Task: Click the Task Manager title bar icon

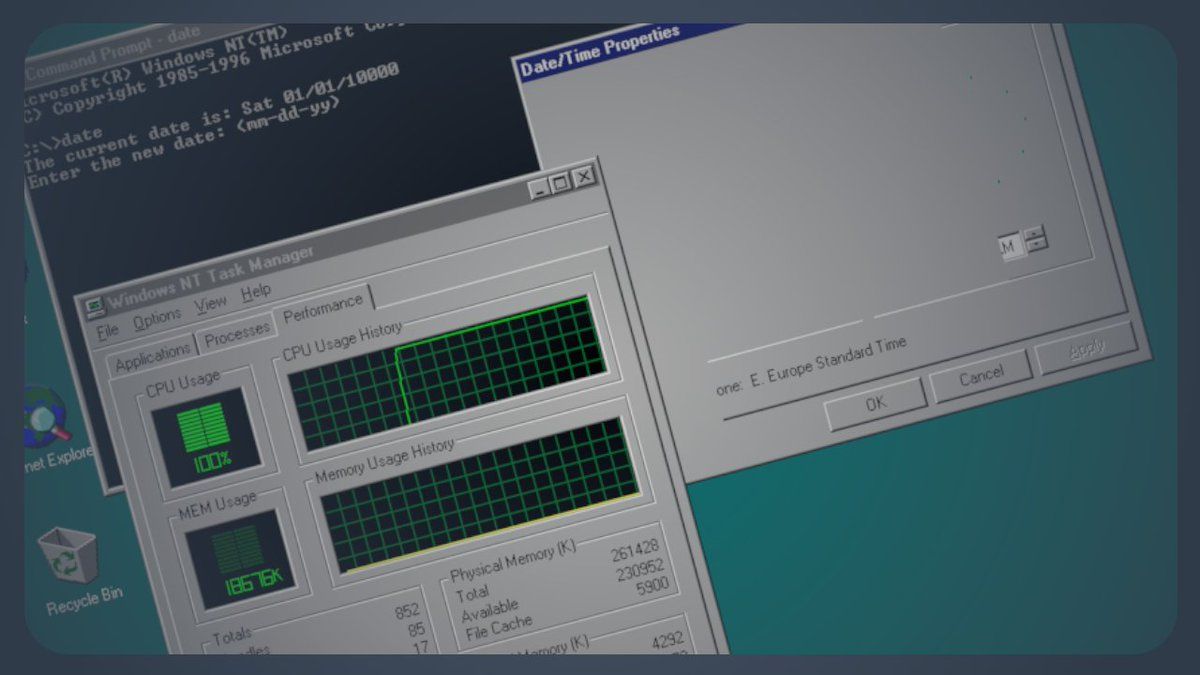Action: point(94,305)
